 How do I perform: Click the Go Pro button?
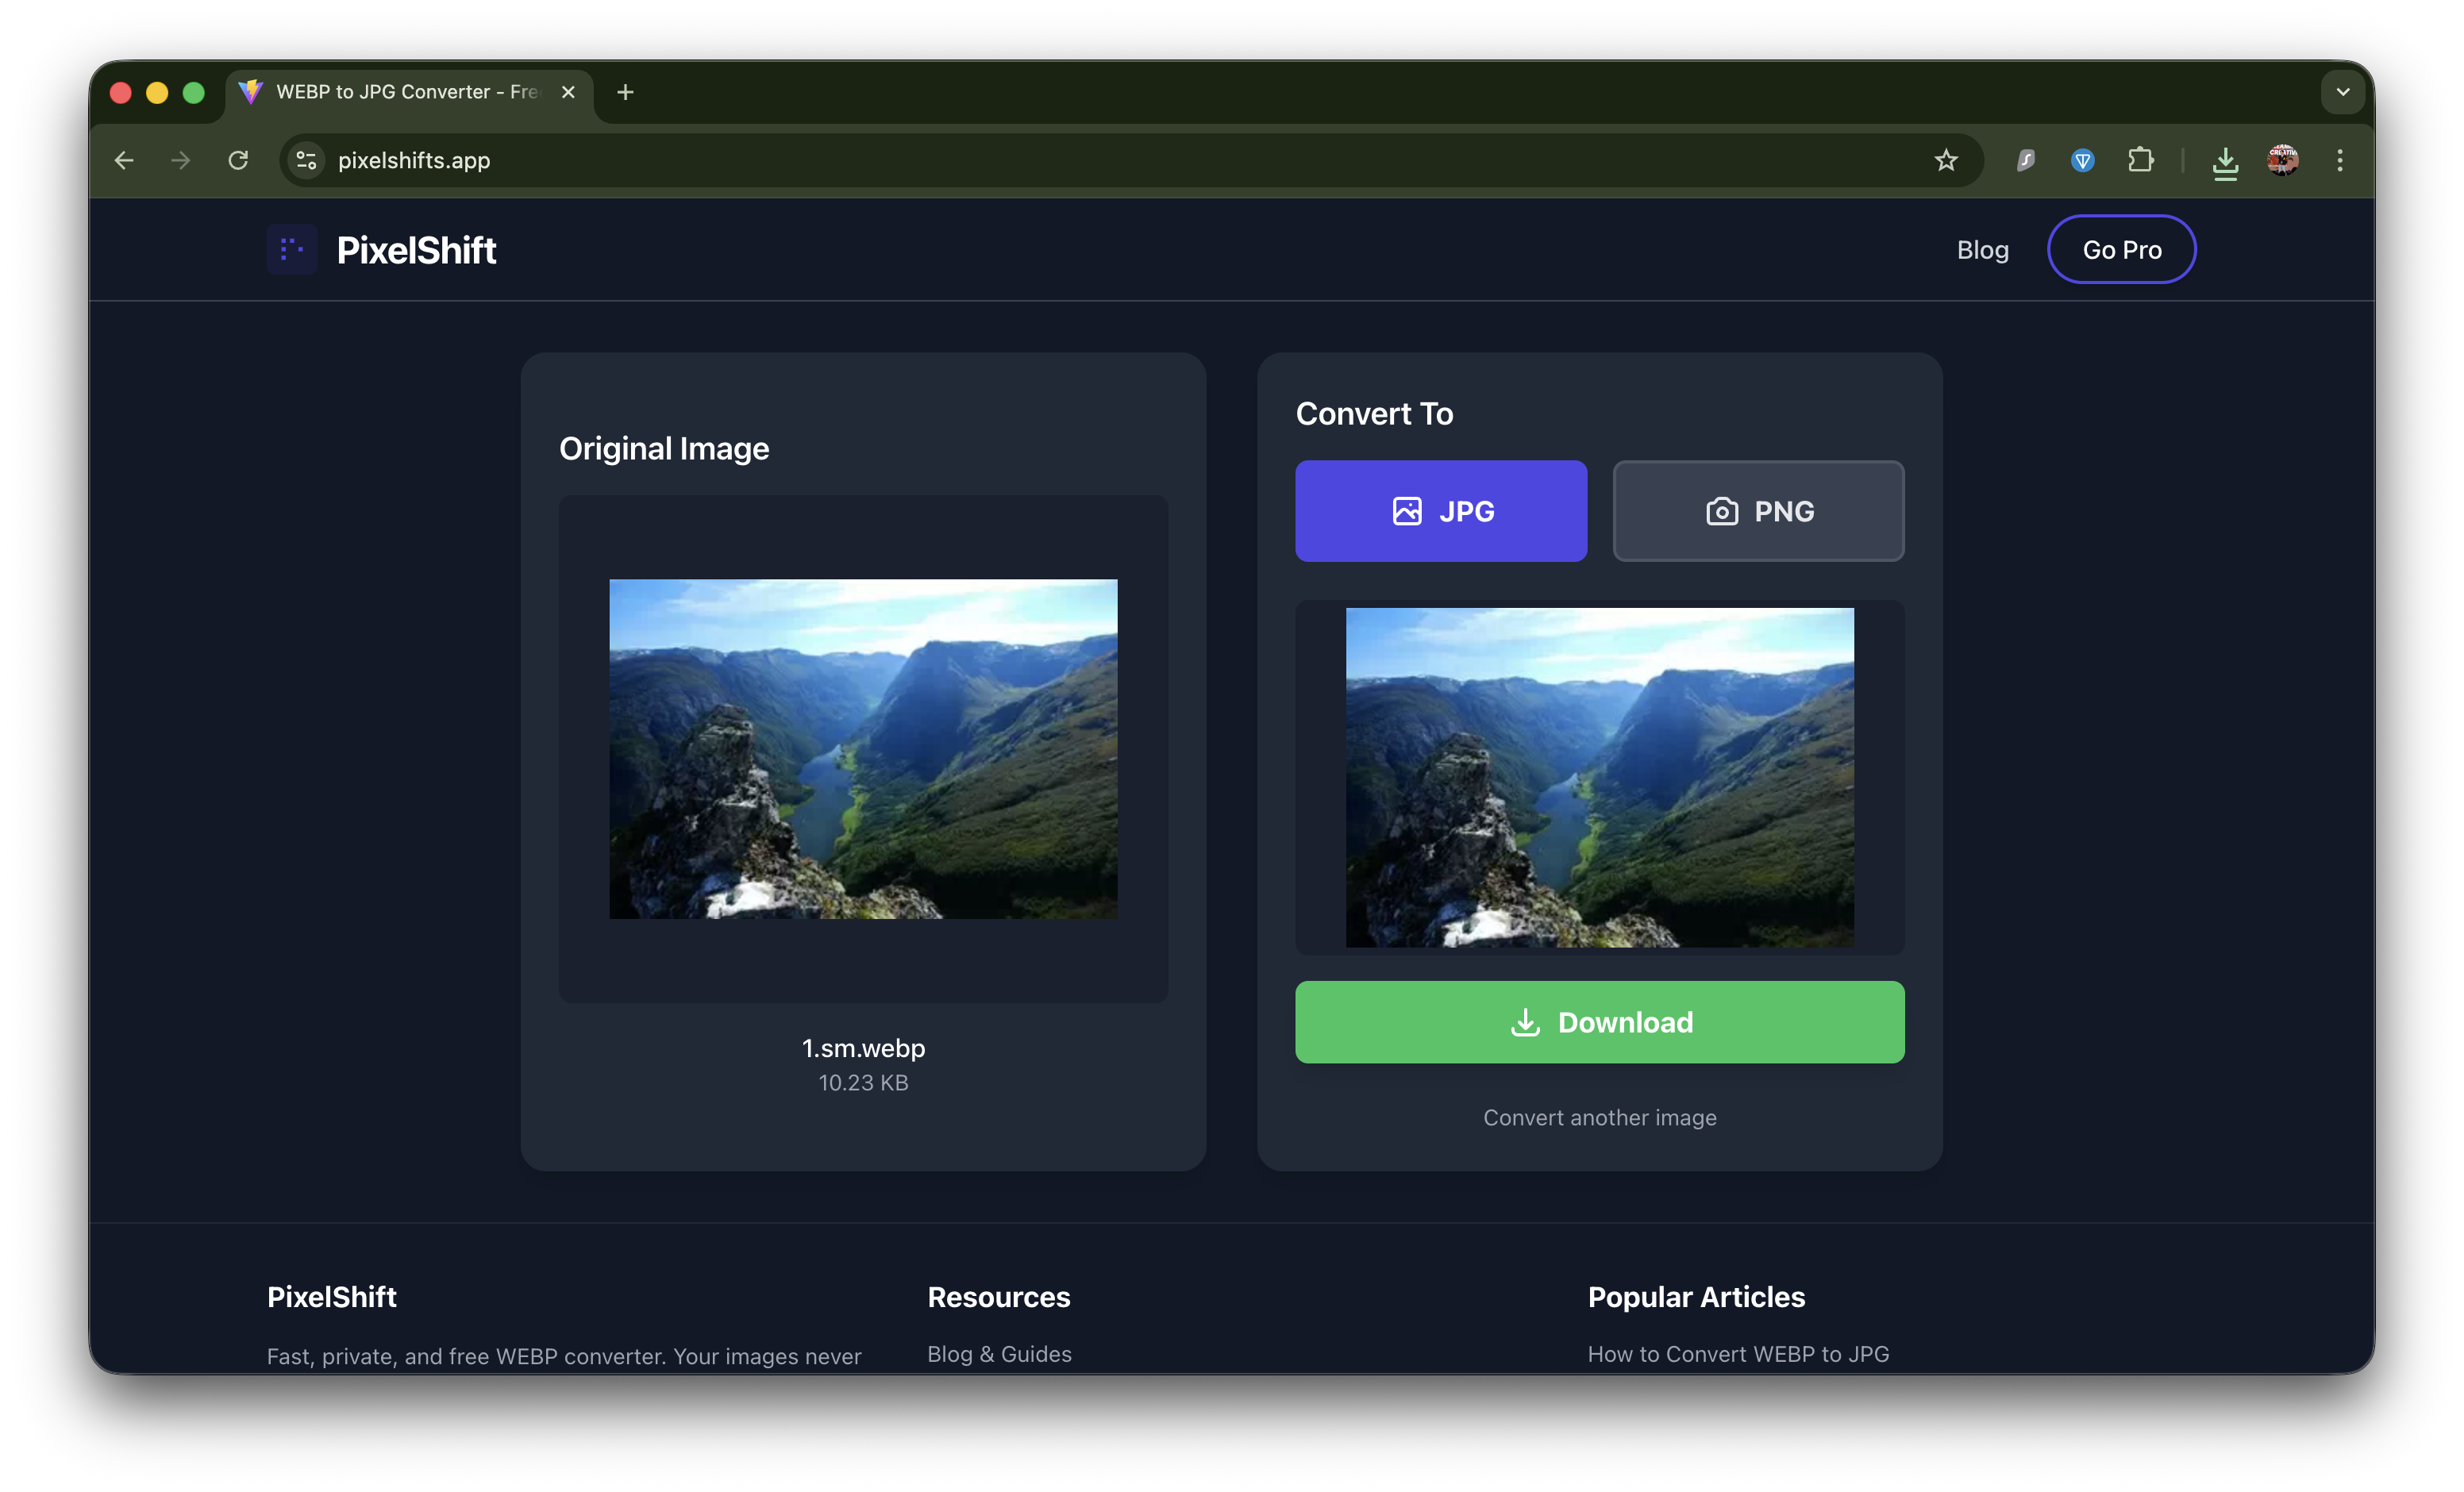(x=2122, y=249)
